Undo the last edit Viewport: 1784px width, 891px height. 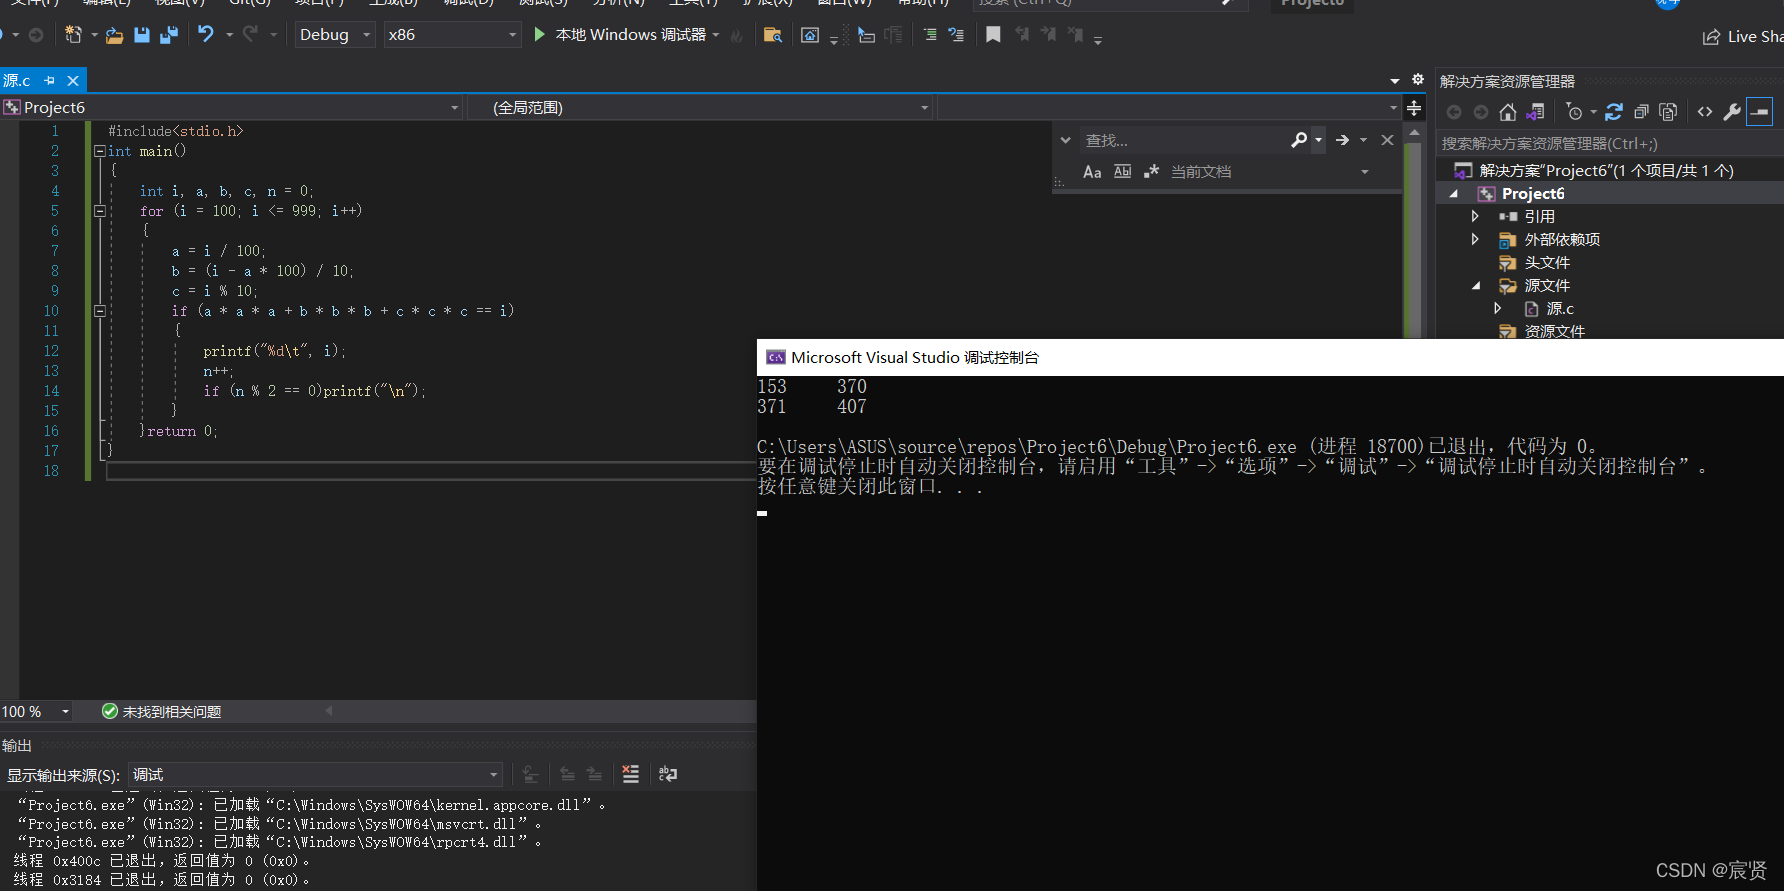pos(206,34)
